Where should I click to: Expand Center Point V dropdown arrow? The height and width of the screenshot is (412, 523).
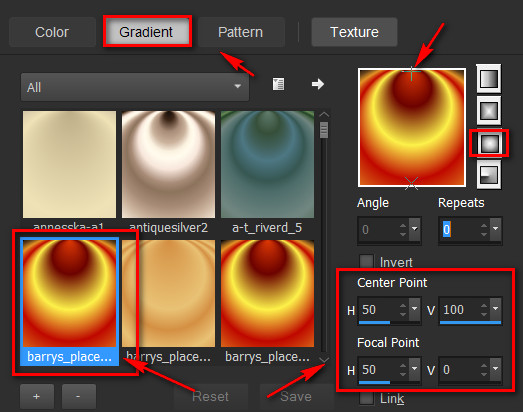click(x=496, y=309)
